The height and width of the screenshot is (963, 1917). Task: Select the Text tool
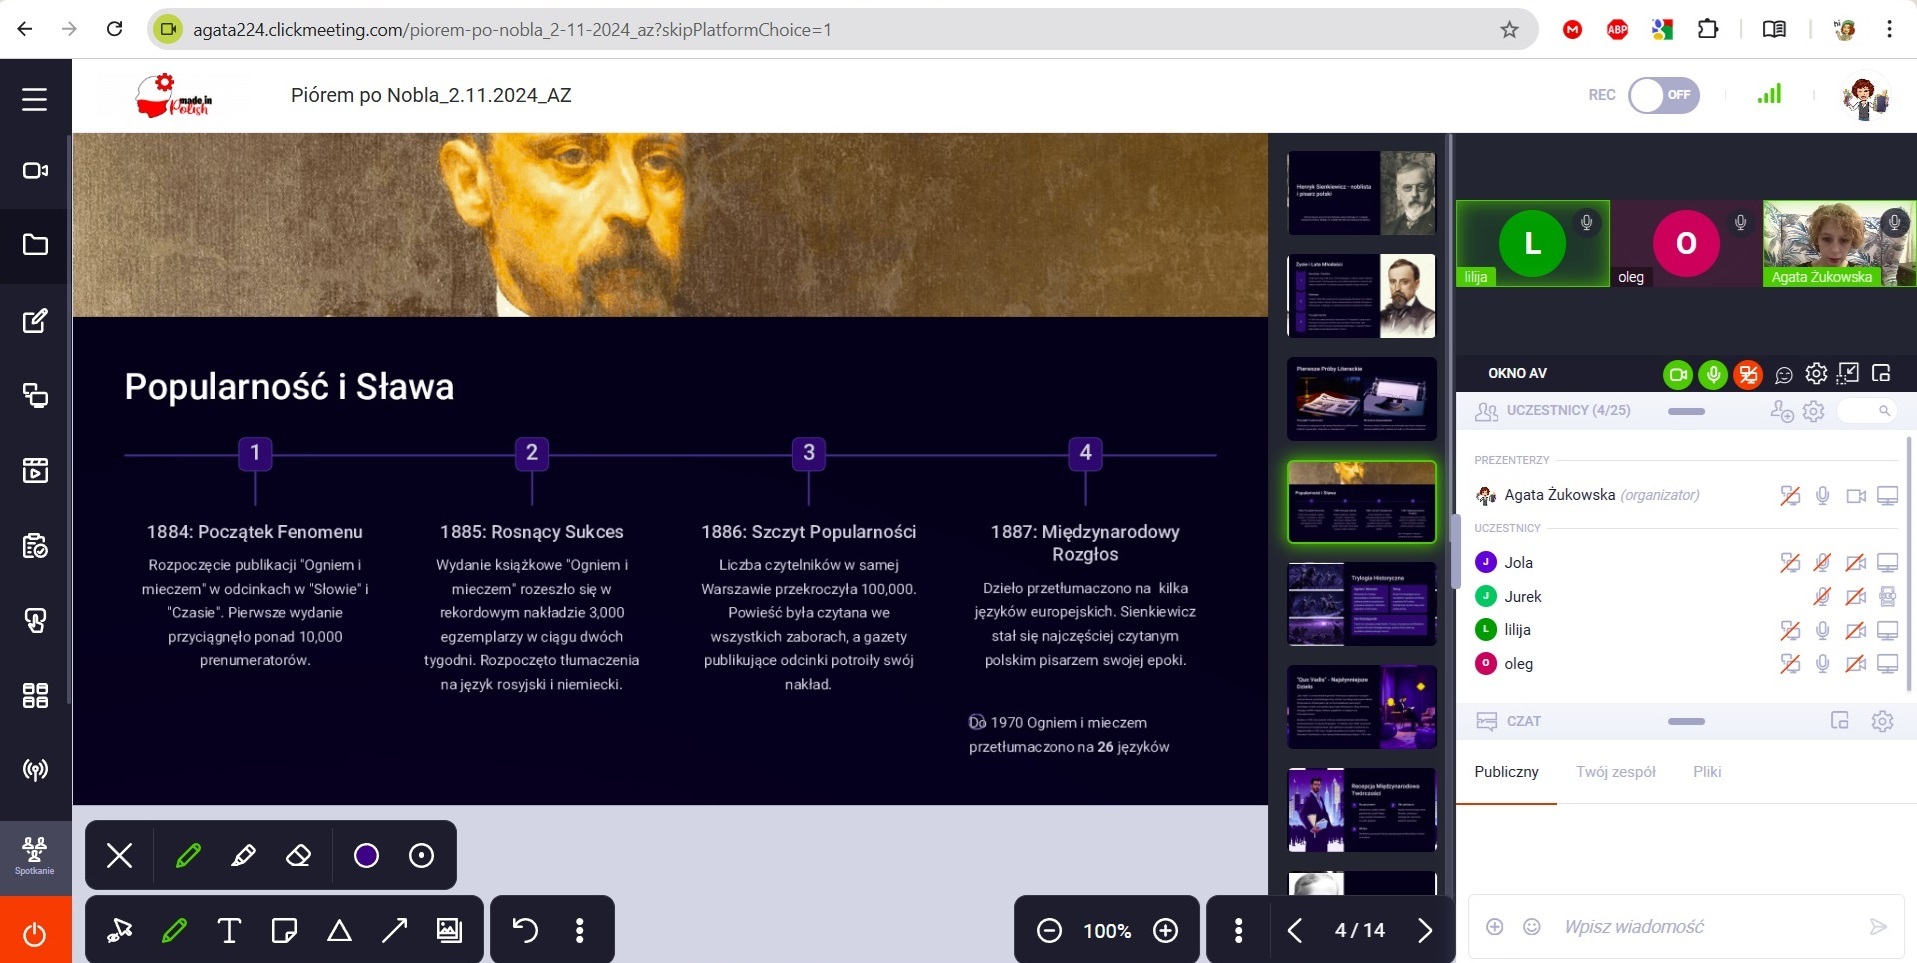229,931
